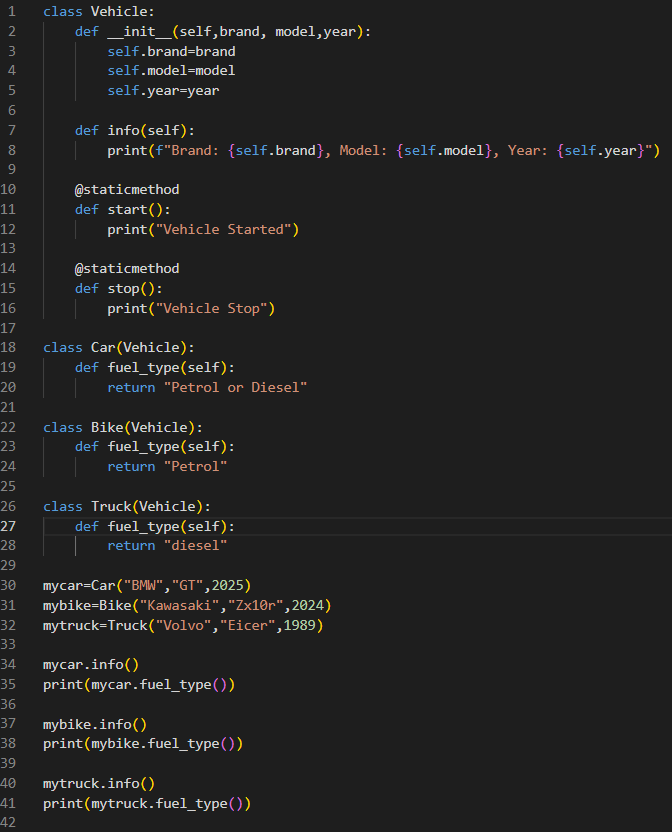
Task: Click line number 1 in the gutter
Action: coord(12,11)
